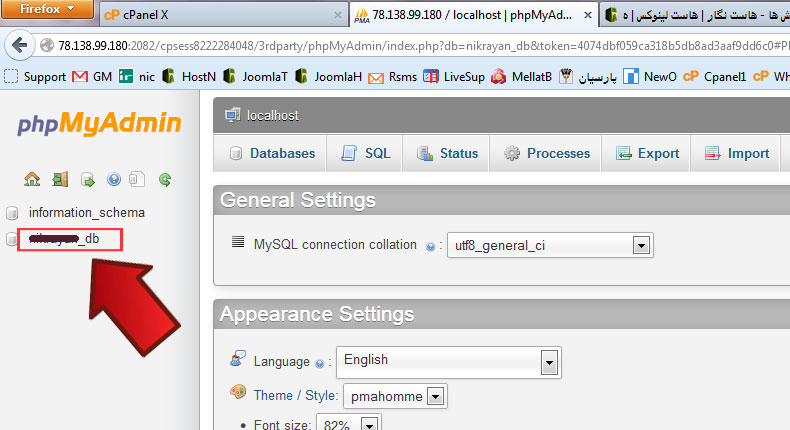The height and width of the screenshot is (430, 790).
Task: Click the collation help info icon
Action: 431,245
